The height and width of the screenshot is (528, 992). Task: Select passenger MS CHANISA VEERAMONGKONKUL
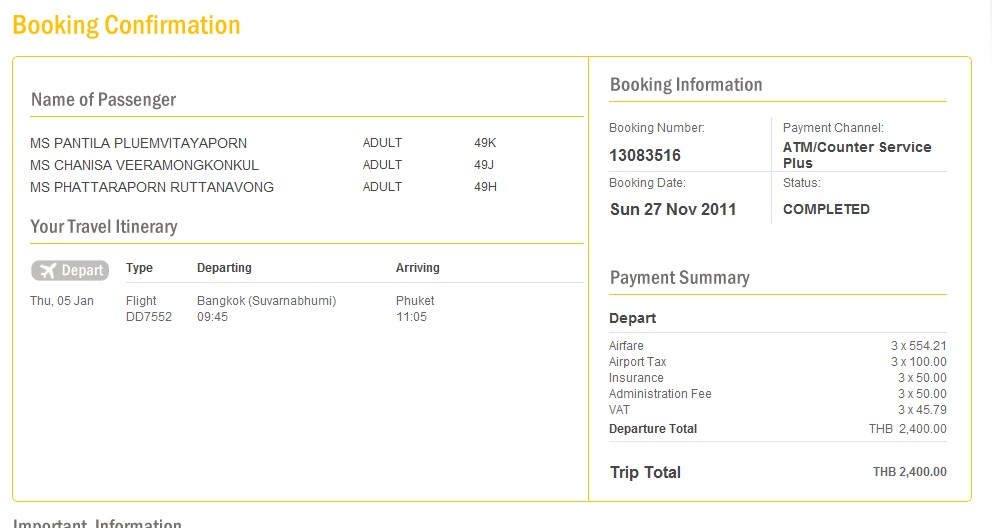144,165
